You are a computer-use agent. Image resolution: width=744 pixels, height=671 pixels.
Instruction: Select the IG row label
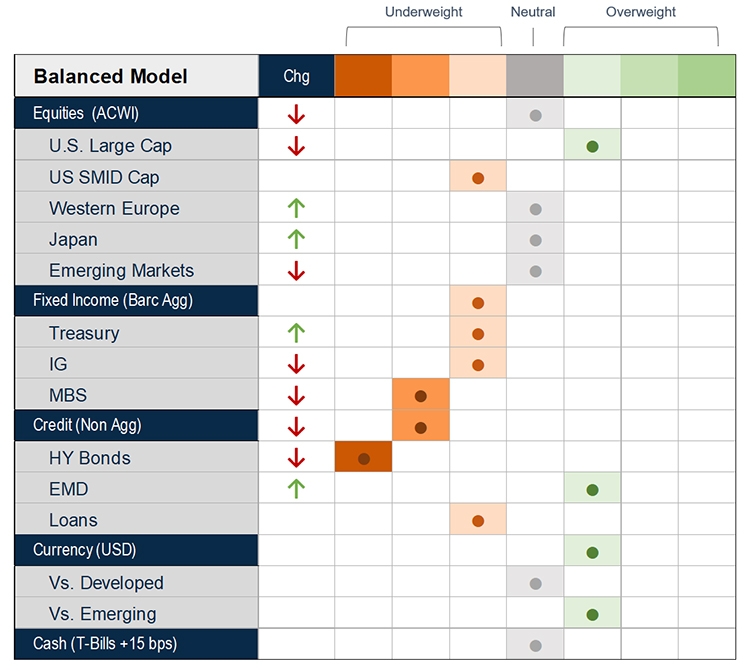point(58,364)
